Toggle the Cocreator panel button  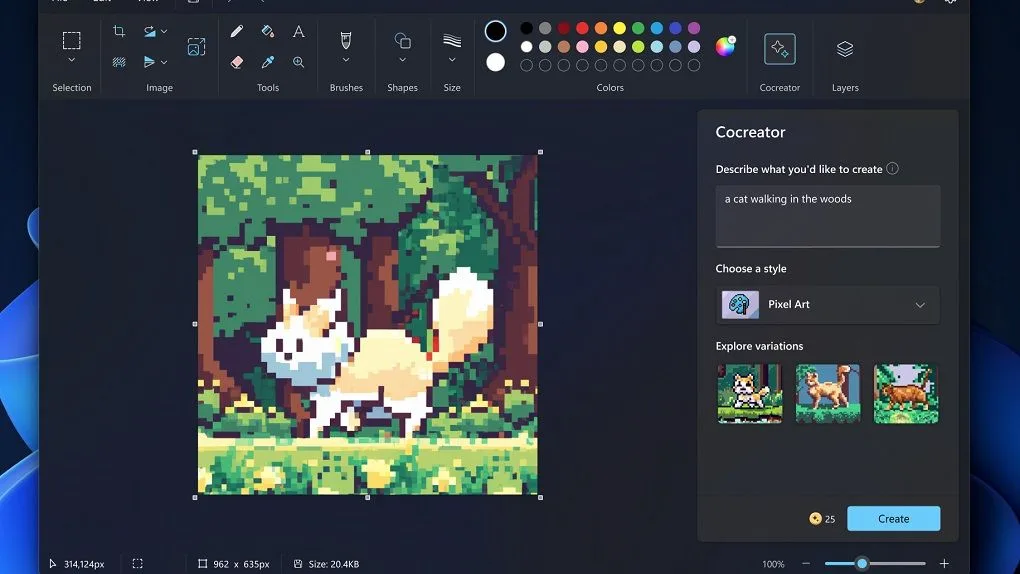pyautogui.click(x=779, y=49)
